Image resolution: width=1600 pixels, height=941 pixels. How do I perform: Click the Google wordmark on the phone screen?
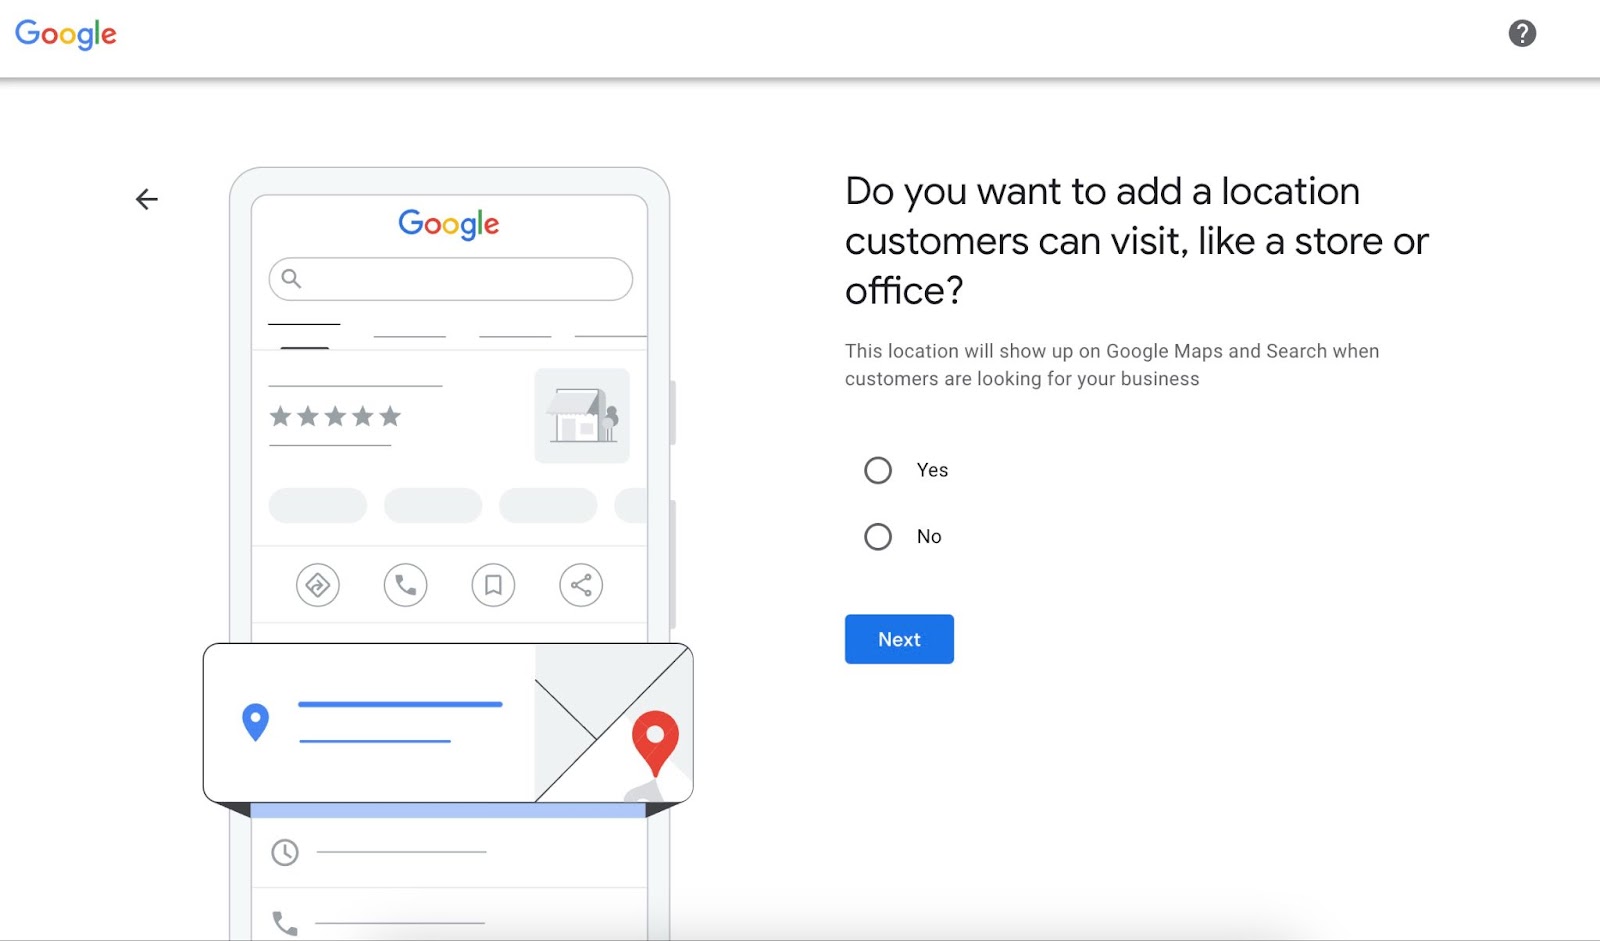(449, 224)
